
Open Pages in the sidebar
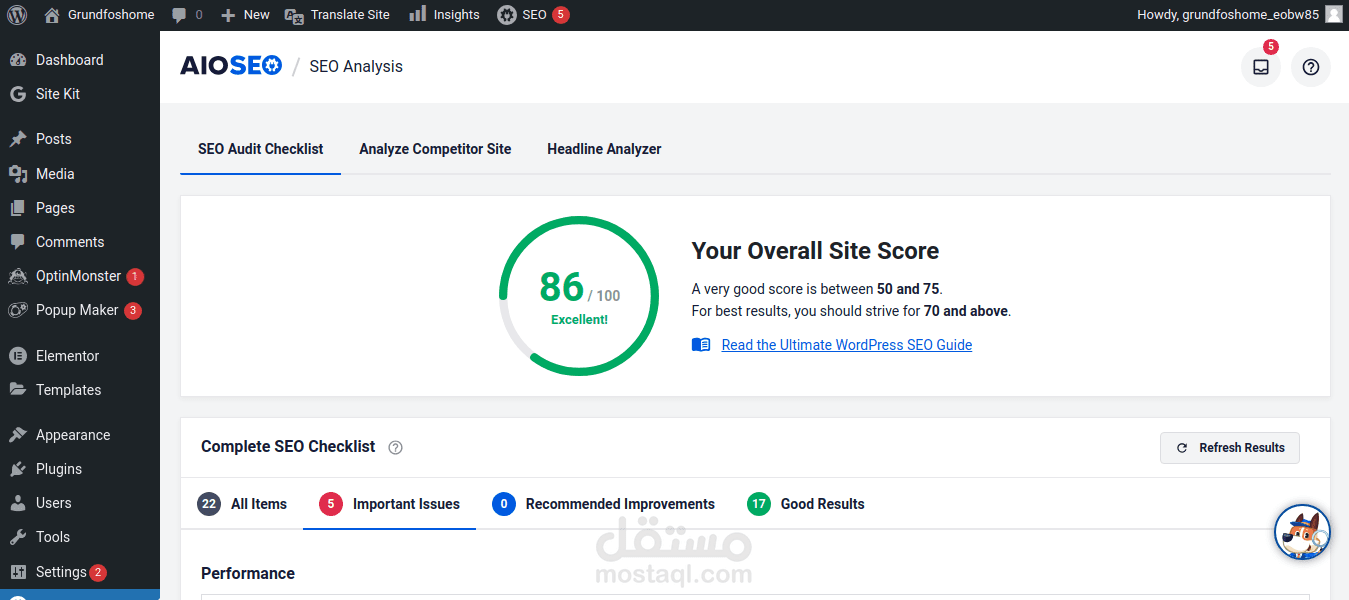pos(80,208)
